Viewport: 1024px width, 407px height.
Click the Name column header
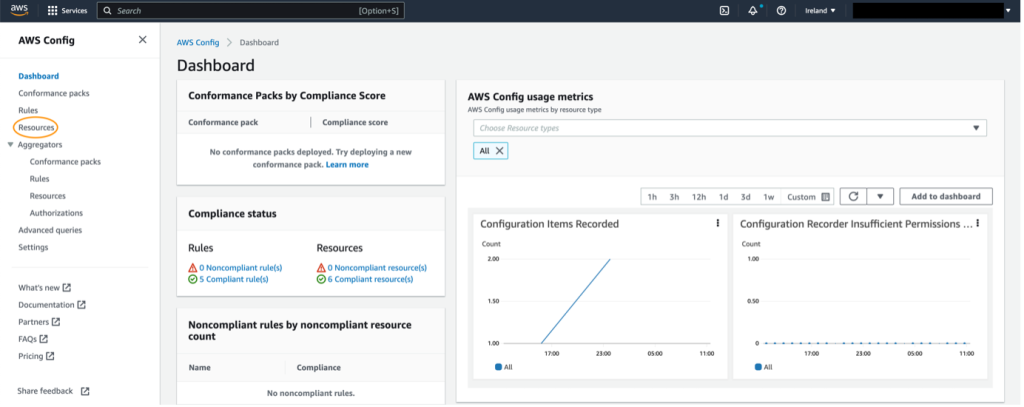point(199,367)
